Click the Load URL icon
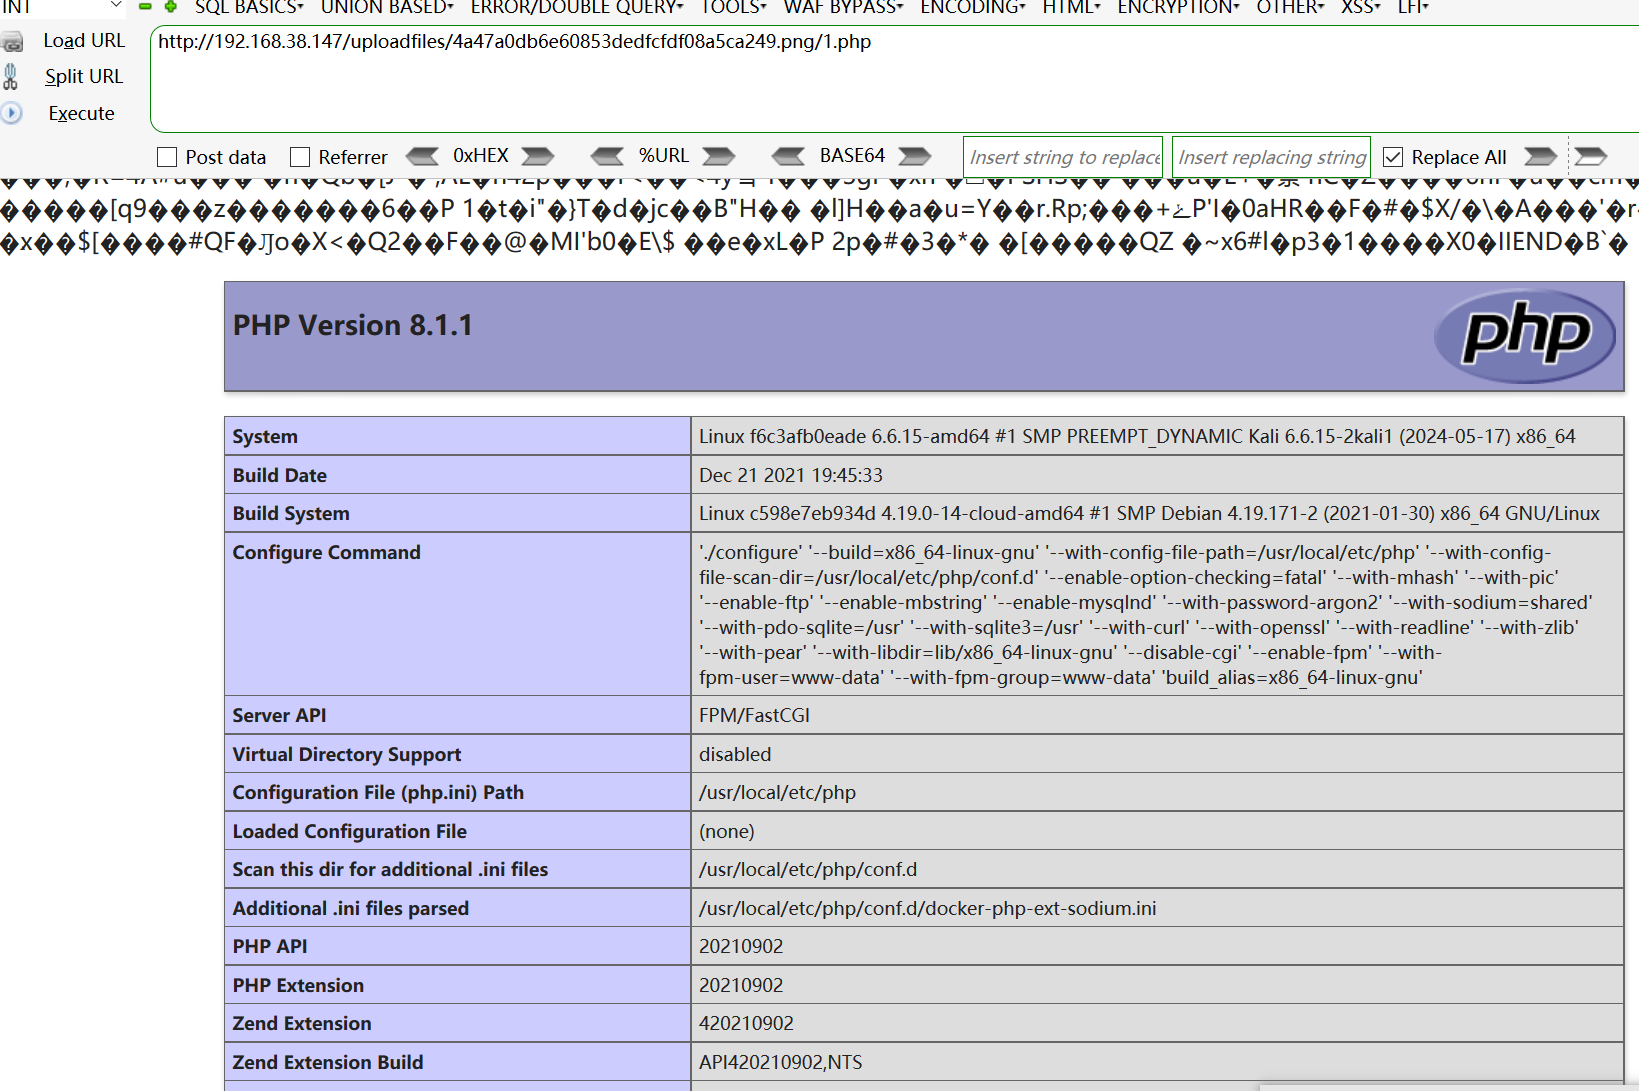 (x=12, y=43)
